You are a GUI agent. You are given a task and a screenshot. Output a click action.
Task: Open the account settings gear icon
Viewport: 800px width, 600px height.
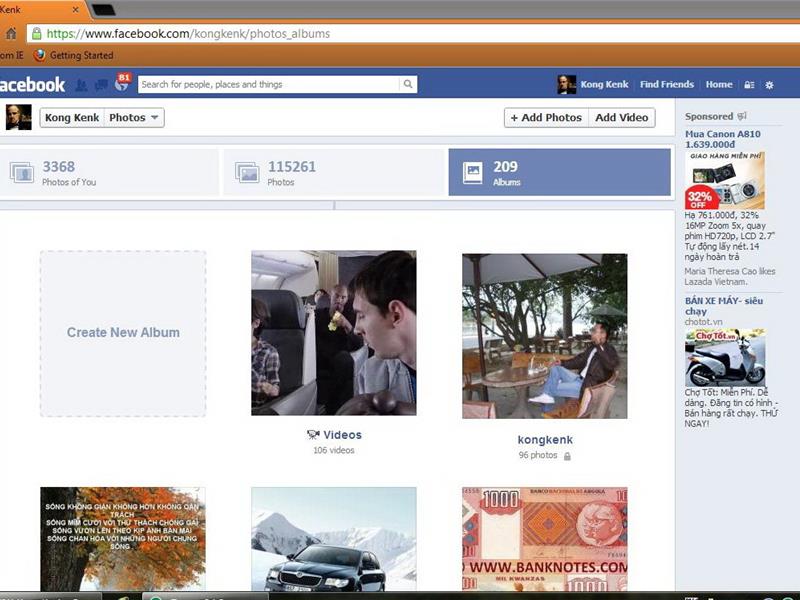click(x=768, y=84)
